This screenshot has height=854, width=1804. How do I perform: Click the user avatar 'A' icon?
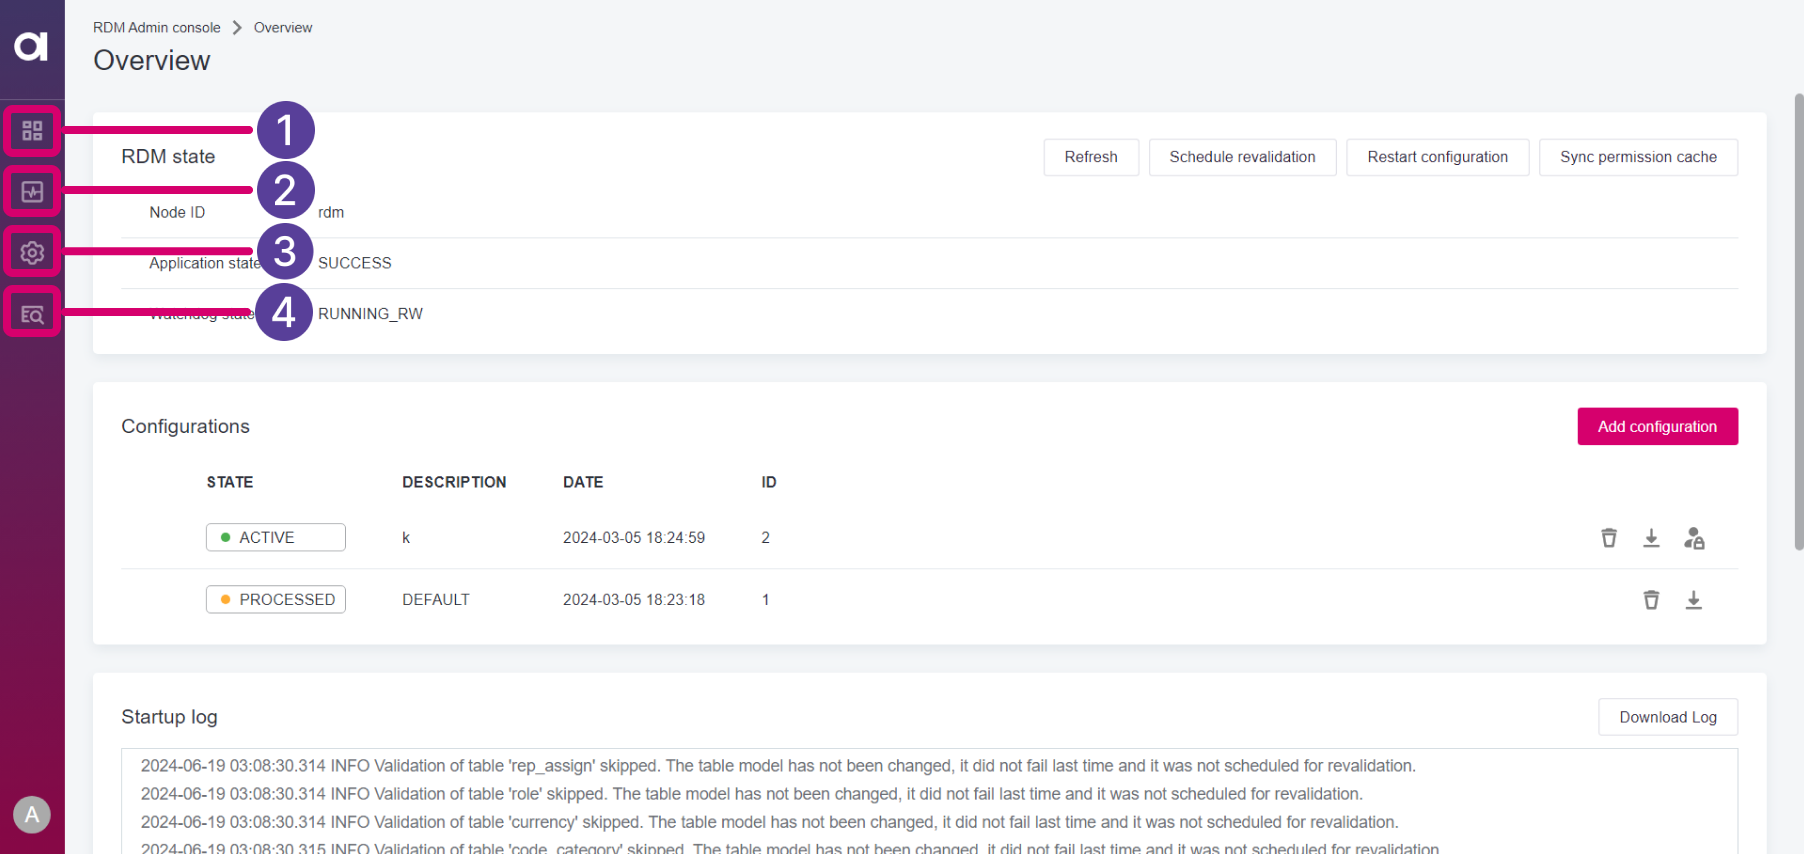coord(32,815)
